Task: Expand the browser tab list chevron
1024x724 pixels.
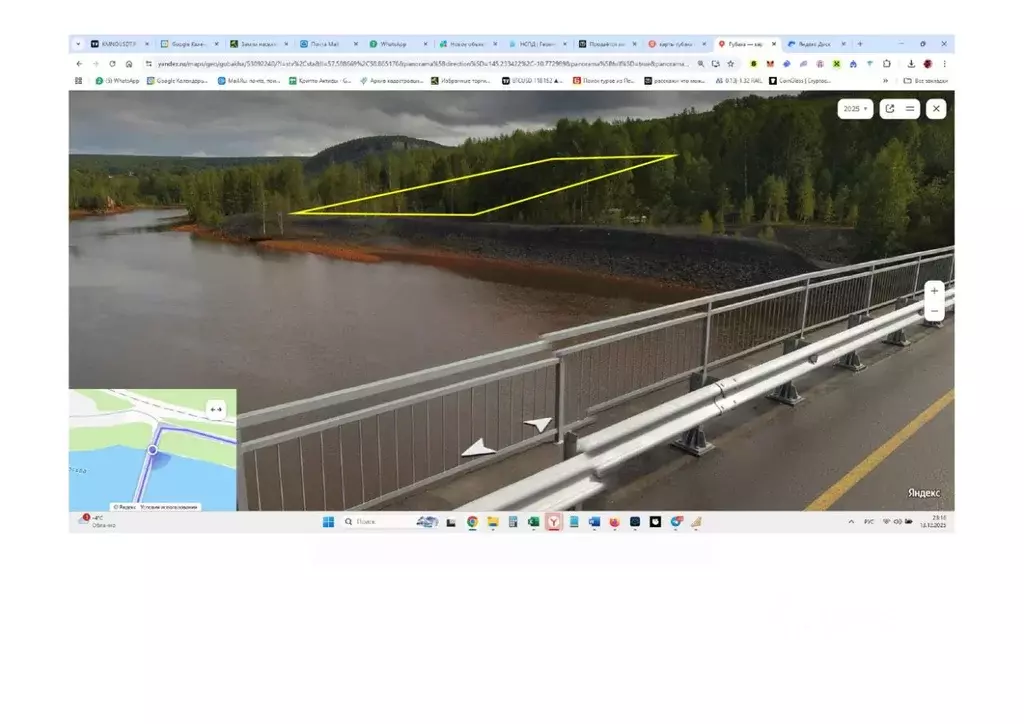Action: click(x=78, y=44)
